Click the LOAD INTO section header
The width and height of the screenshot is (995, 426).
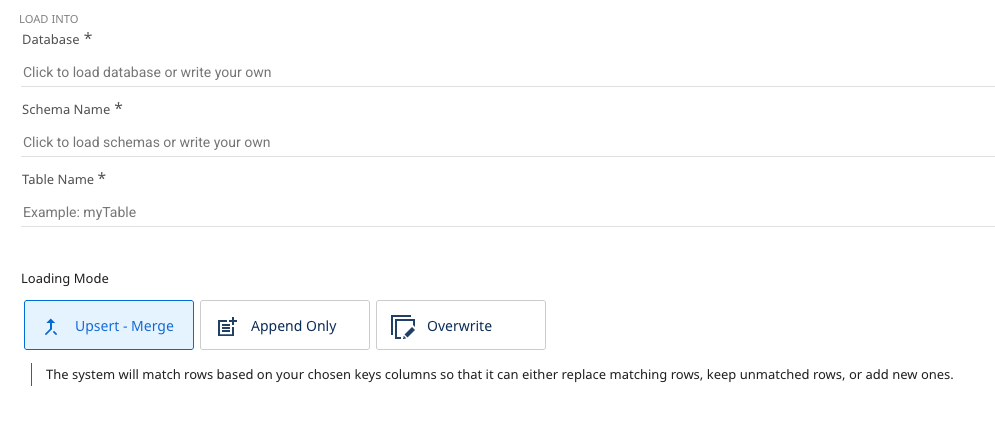[x=49, y=19]
